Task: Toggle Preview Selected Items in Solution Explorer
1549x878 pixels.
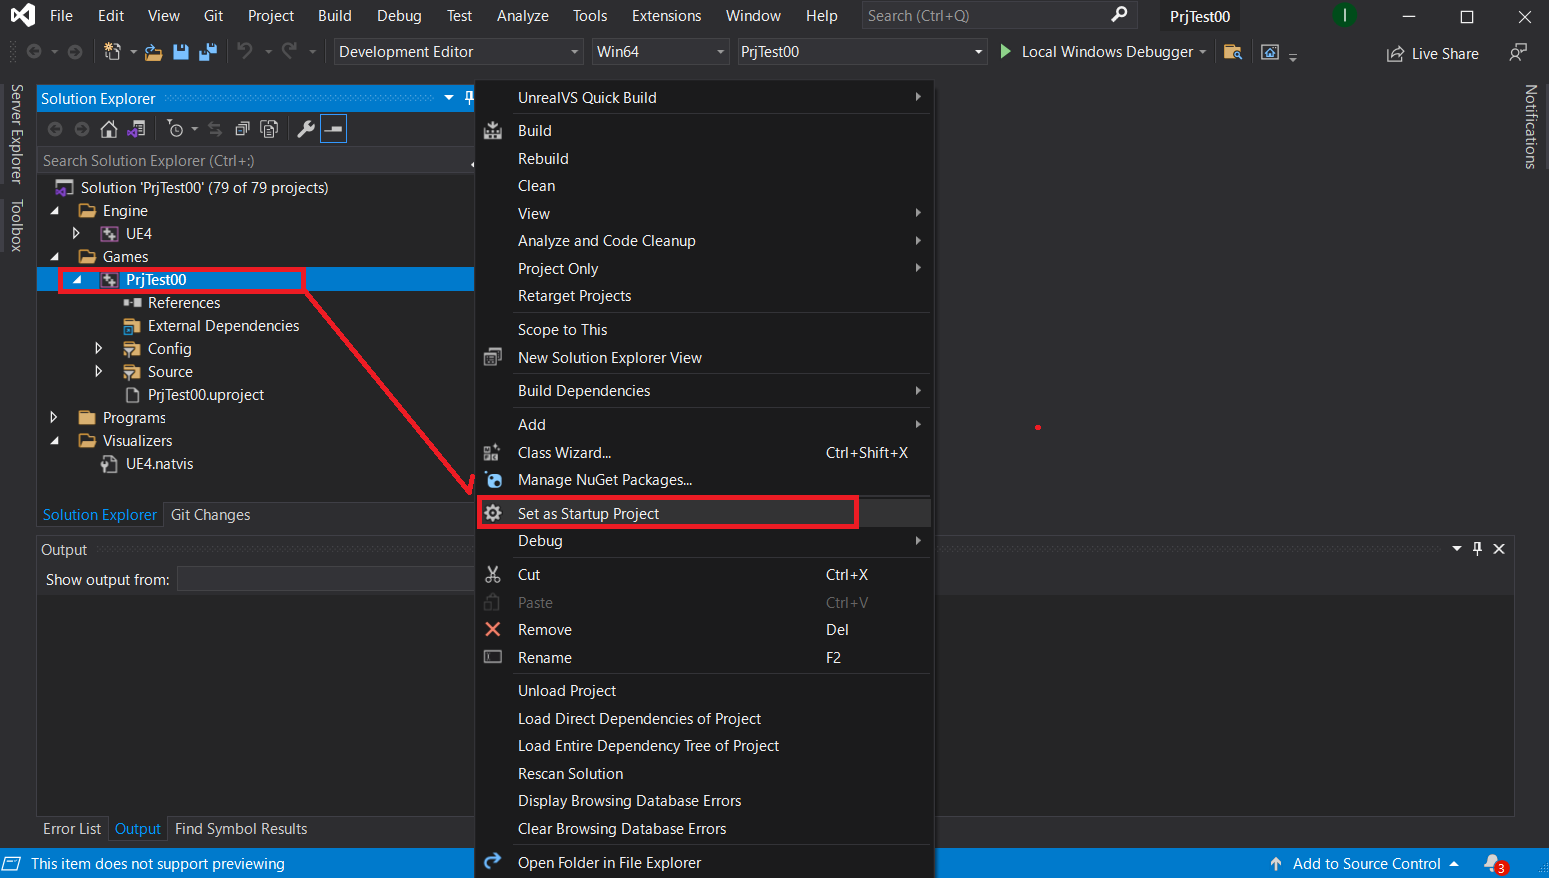Action: pyautogui.click(x=333, y=129)
